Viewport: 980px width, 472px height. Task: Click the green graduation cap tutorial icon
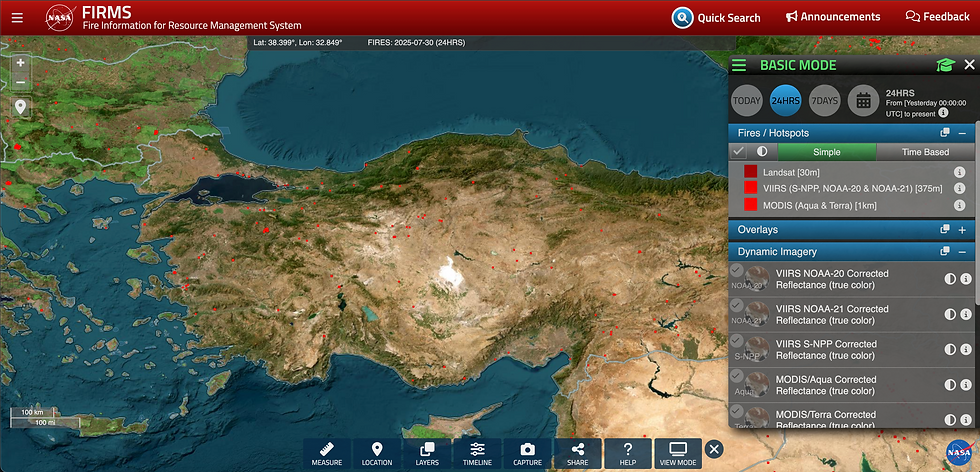pos(946,65)
